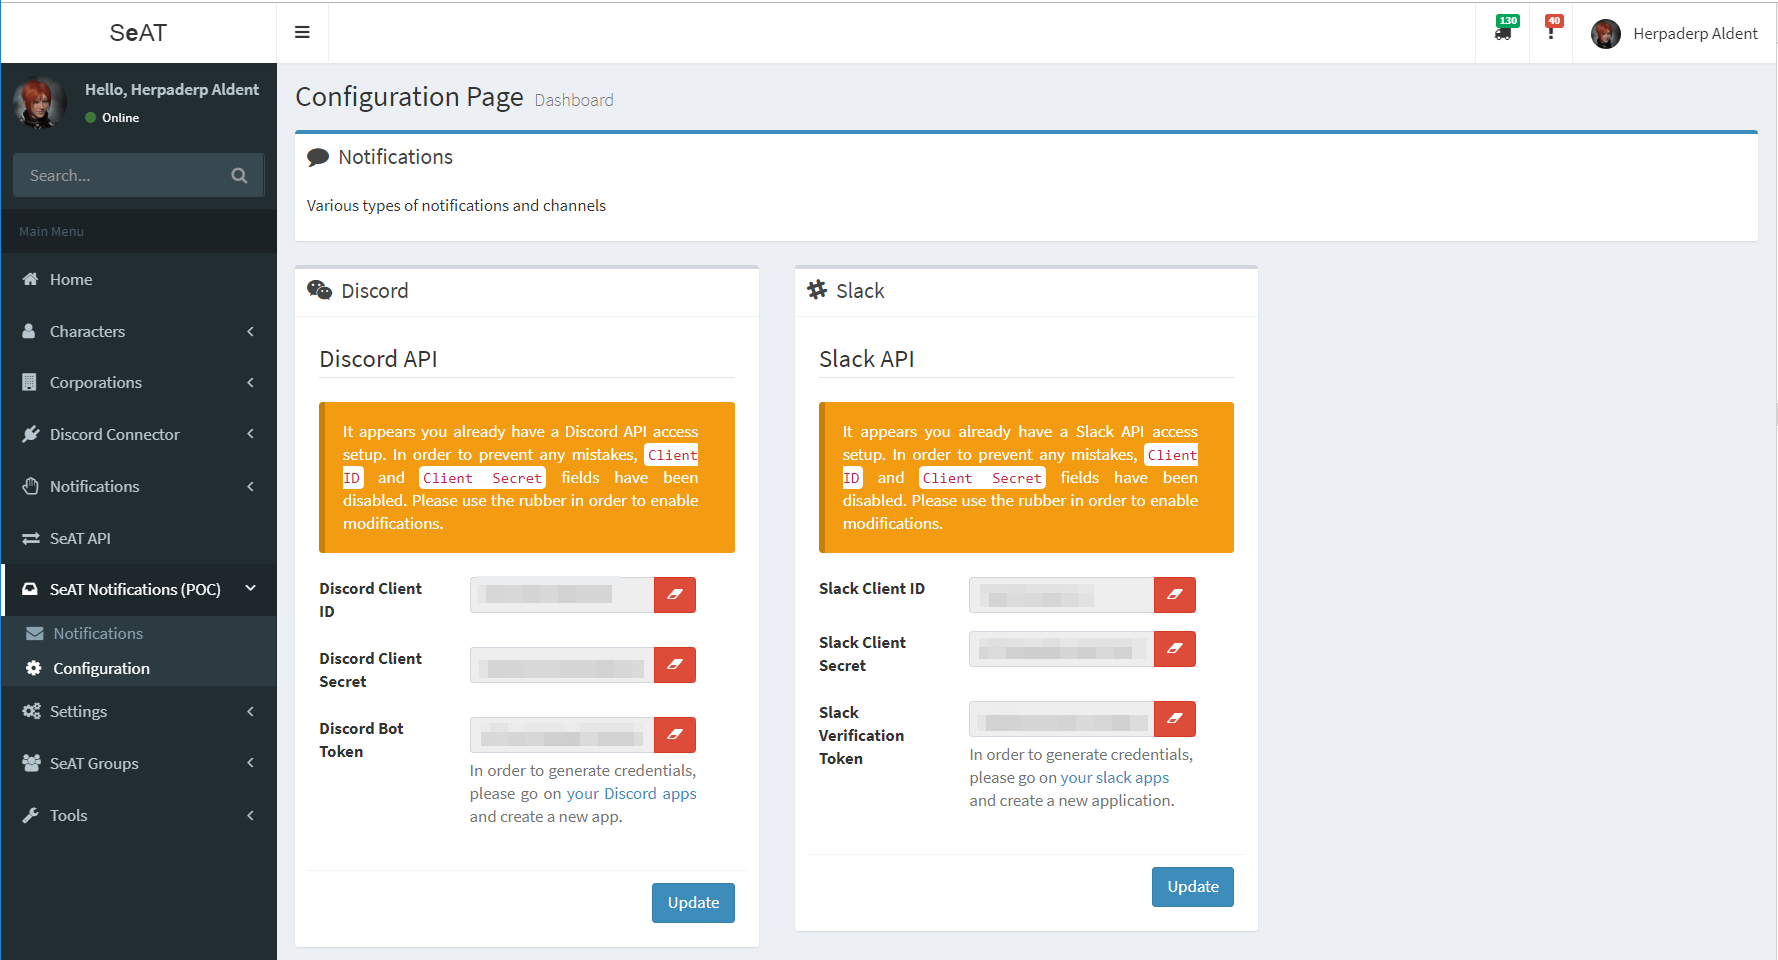The width and height of the screenshot is (1778, 960).
Task: Open Herpaderp Aldent user menu
Action: click(1674, 33)
